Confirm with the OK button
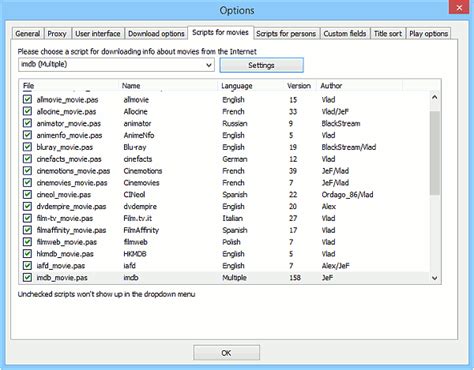Screen dimensions: 474x370 pos(226,353)
